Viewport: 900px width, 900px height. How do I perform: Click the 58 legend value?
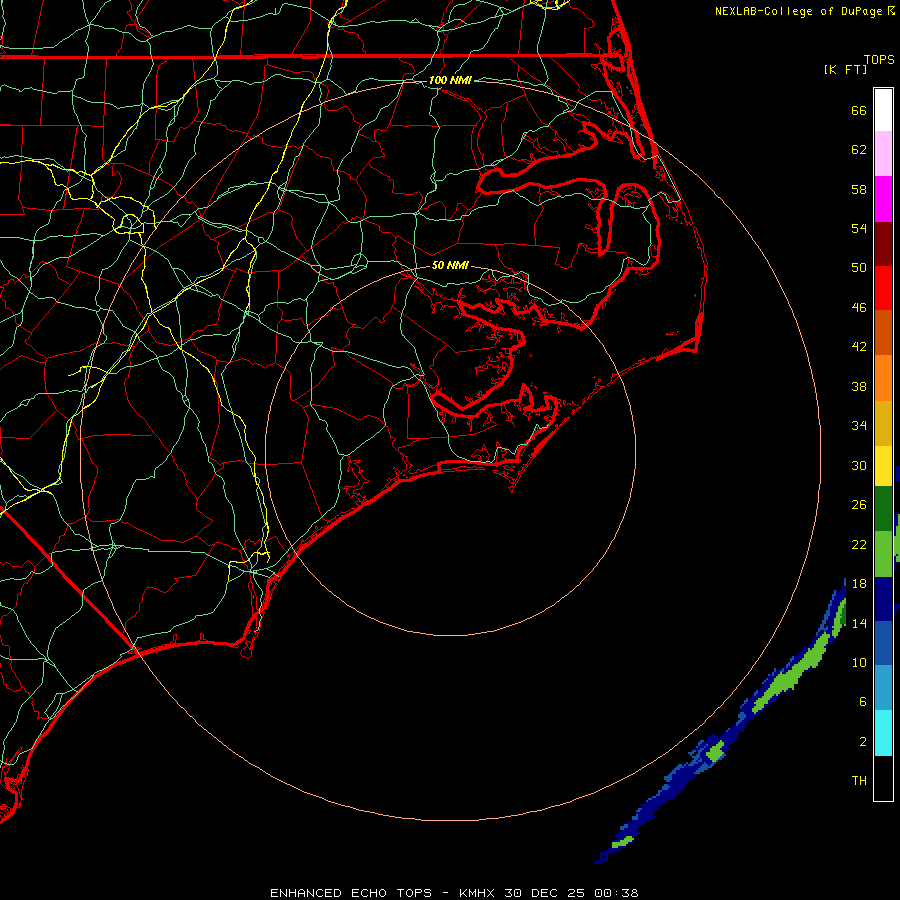(859, 189)
